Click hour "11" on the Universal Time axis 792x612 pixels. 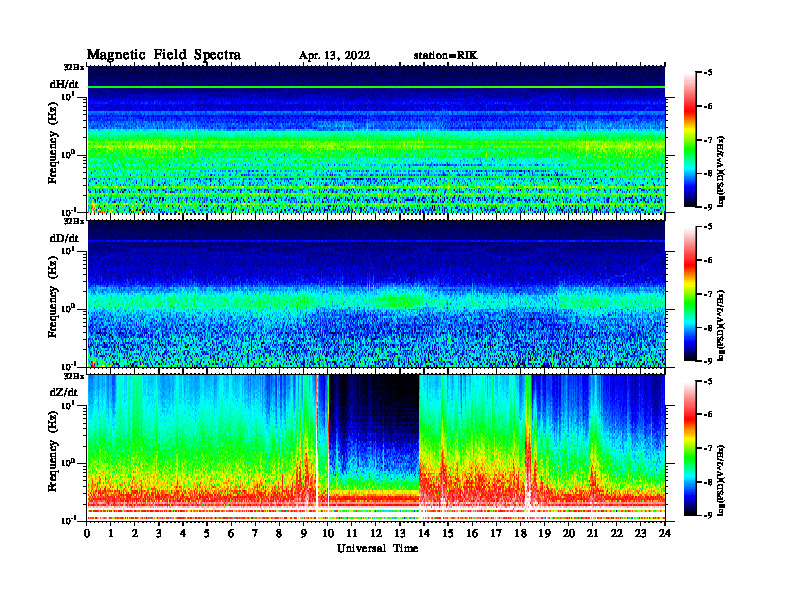pos(352,534)
